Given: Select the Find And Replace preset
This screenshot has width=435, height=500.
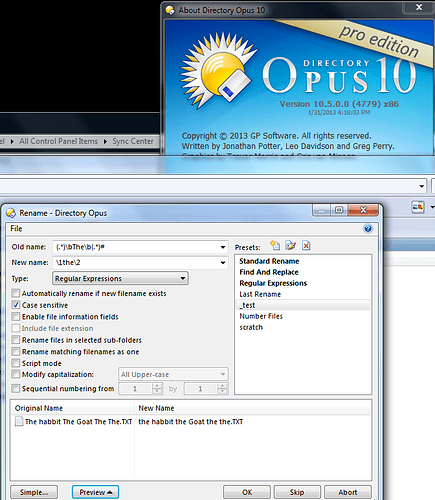Looking at the screenshot, I should pos(269,272).
